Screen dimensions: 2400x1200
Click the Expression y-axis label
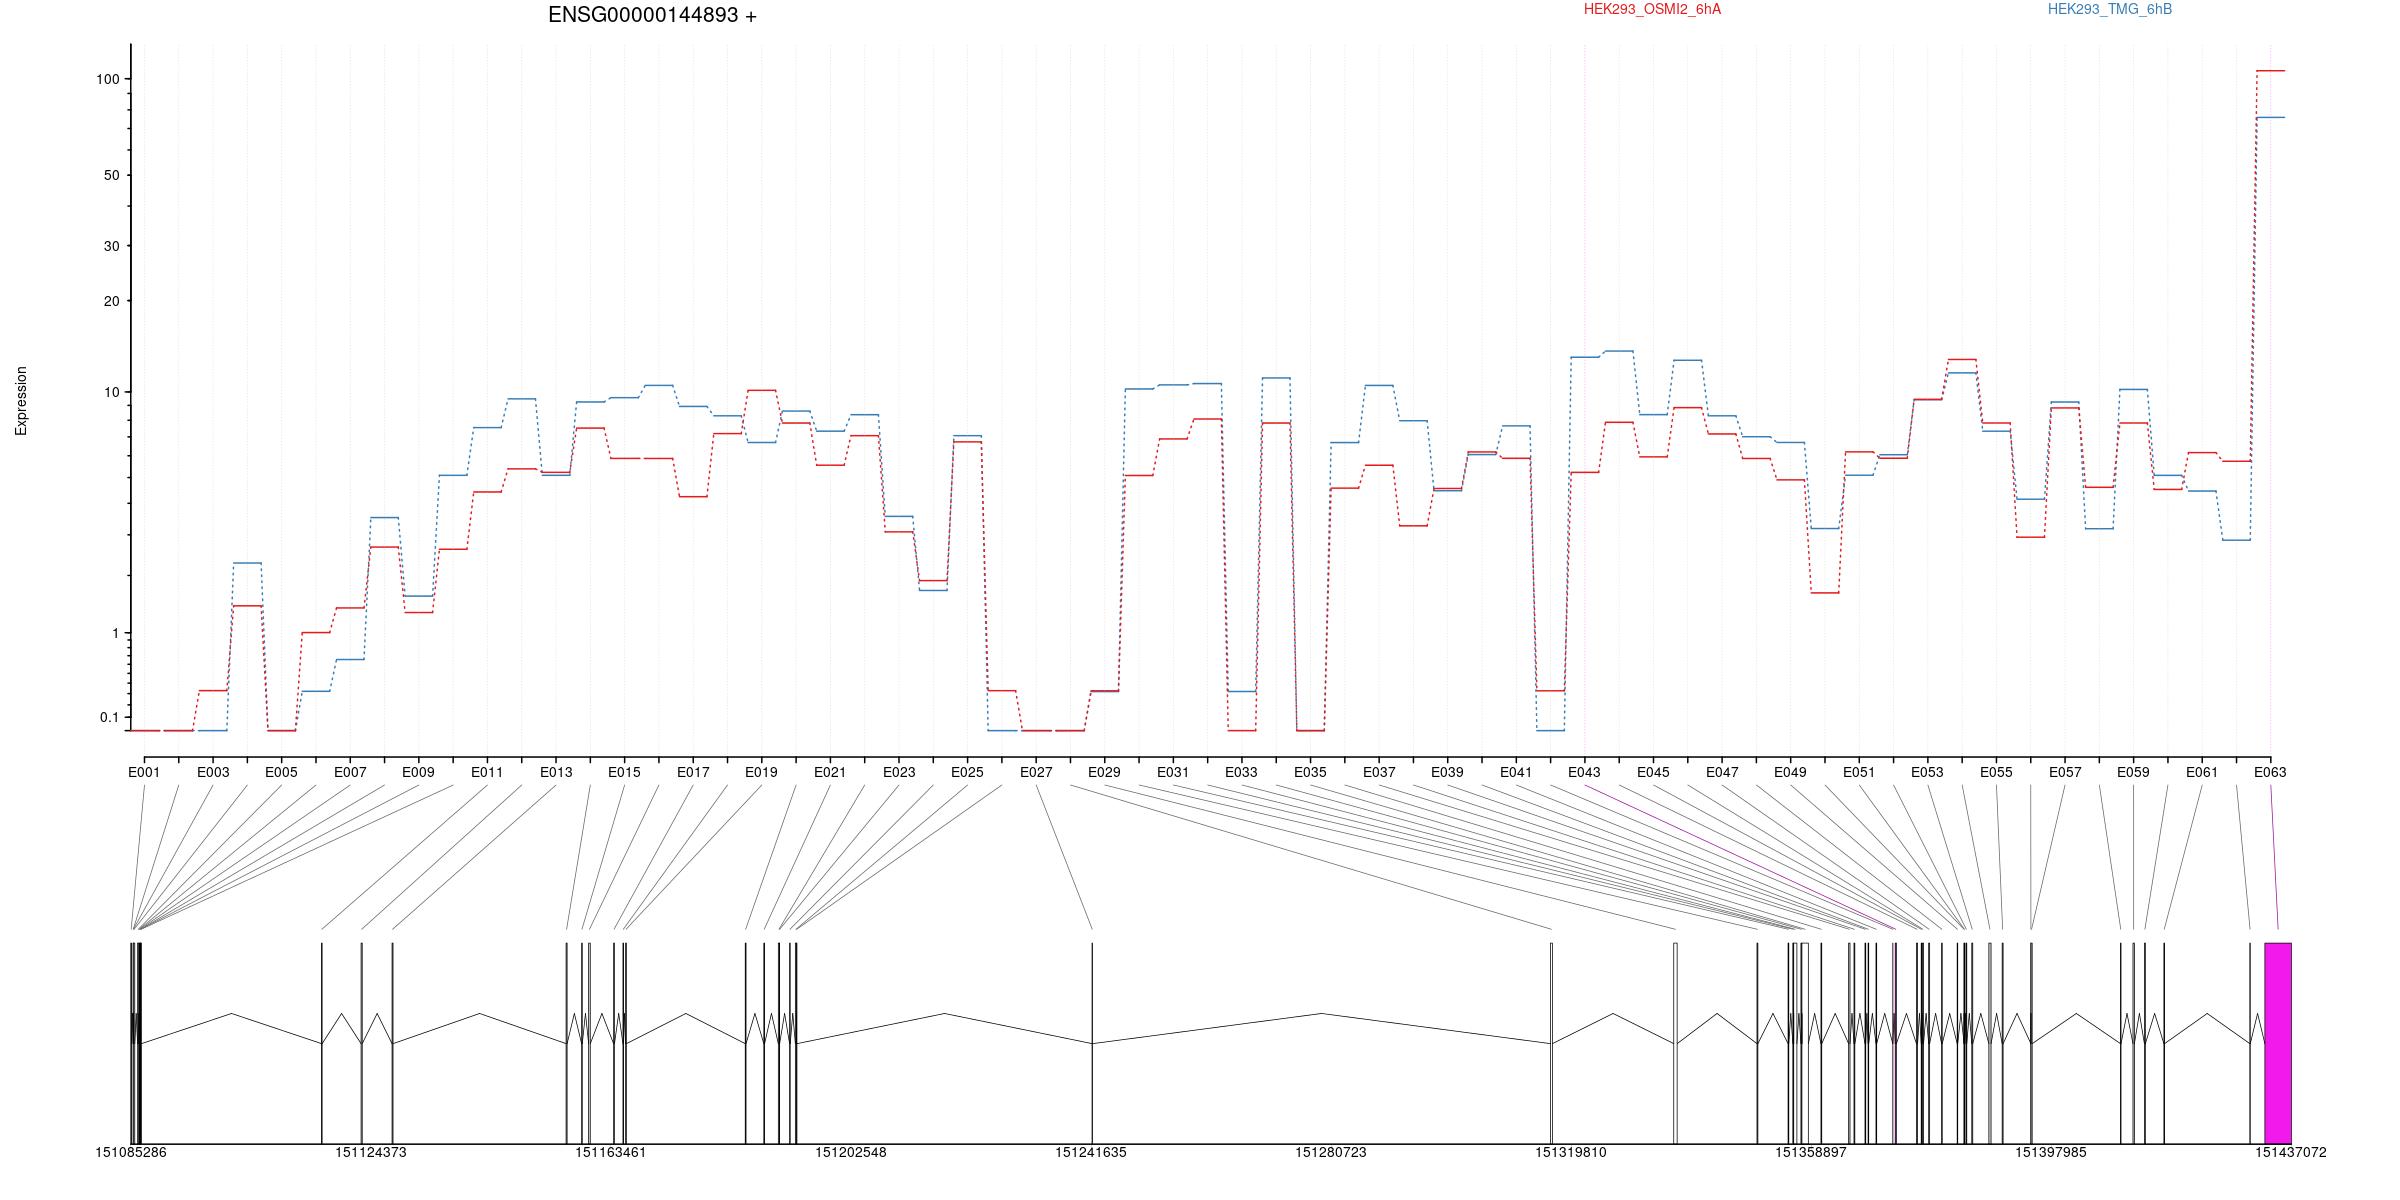[21, 401]
